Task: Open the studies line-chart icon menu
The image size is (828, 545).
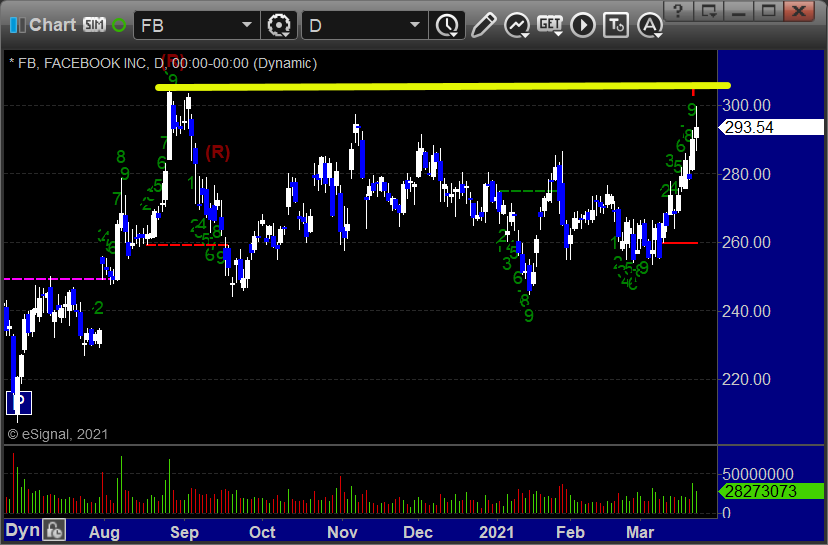Action: [517, 25]
